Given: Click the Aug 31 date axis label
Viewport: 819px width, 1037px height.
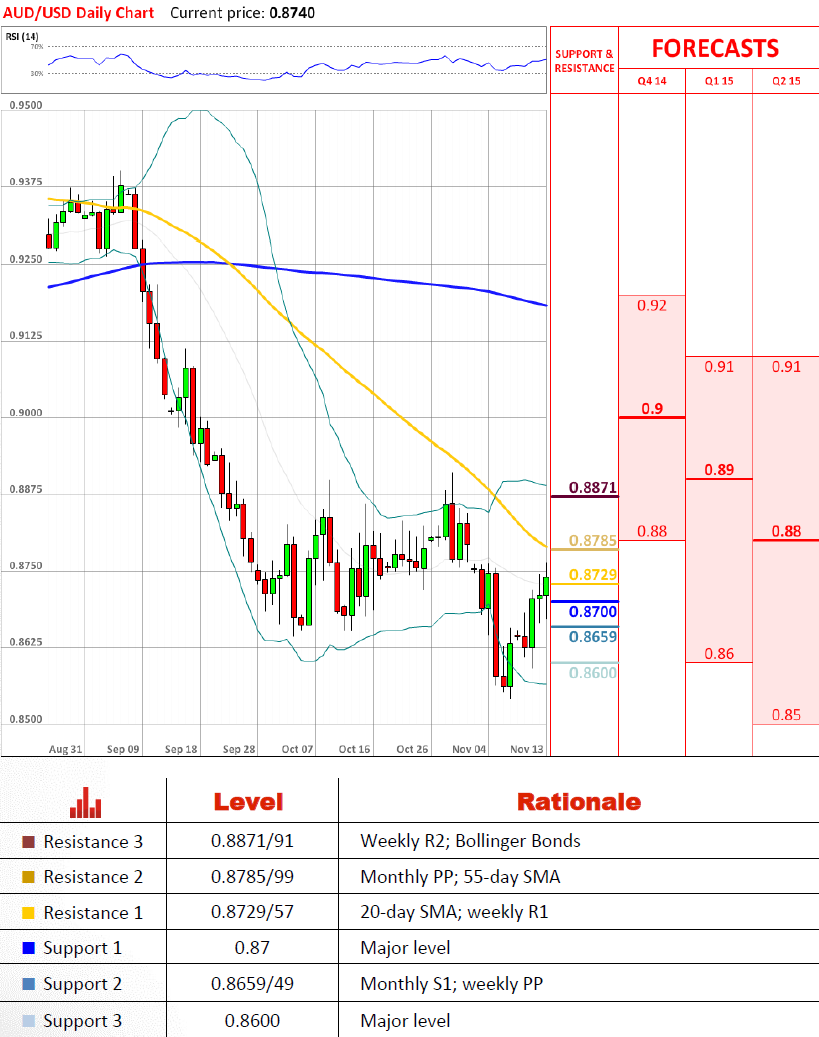Looking at the screenshot, I should coord(65,749).
